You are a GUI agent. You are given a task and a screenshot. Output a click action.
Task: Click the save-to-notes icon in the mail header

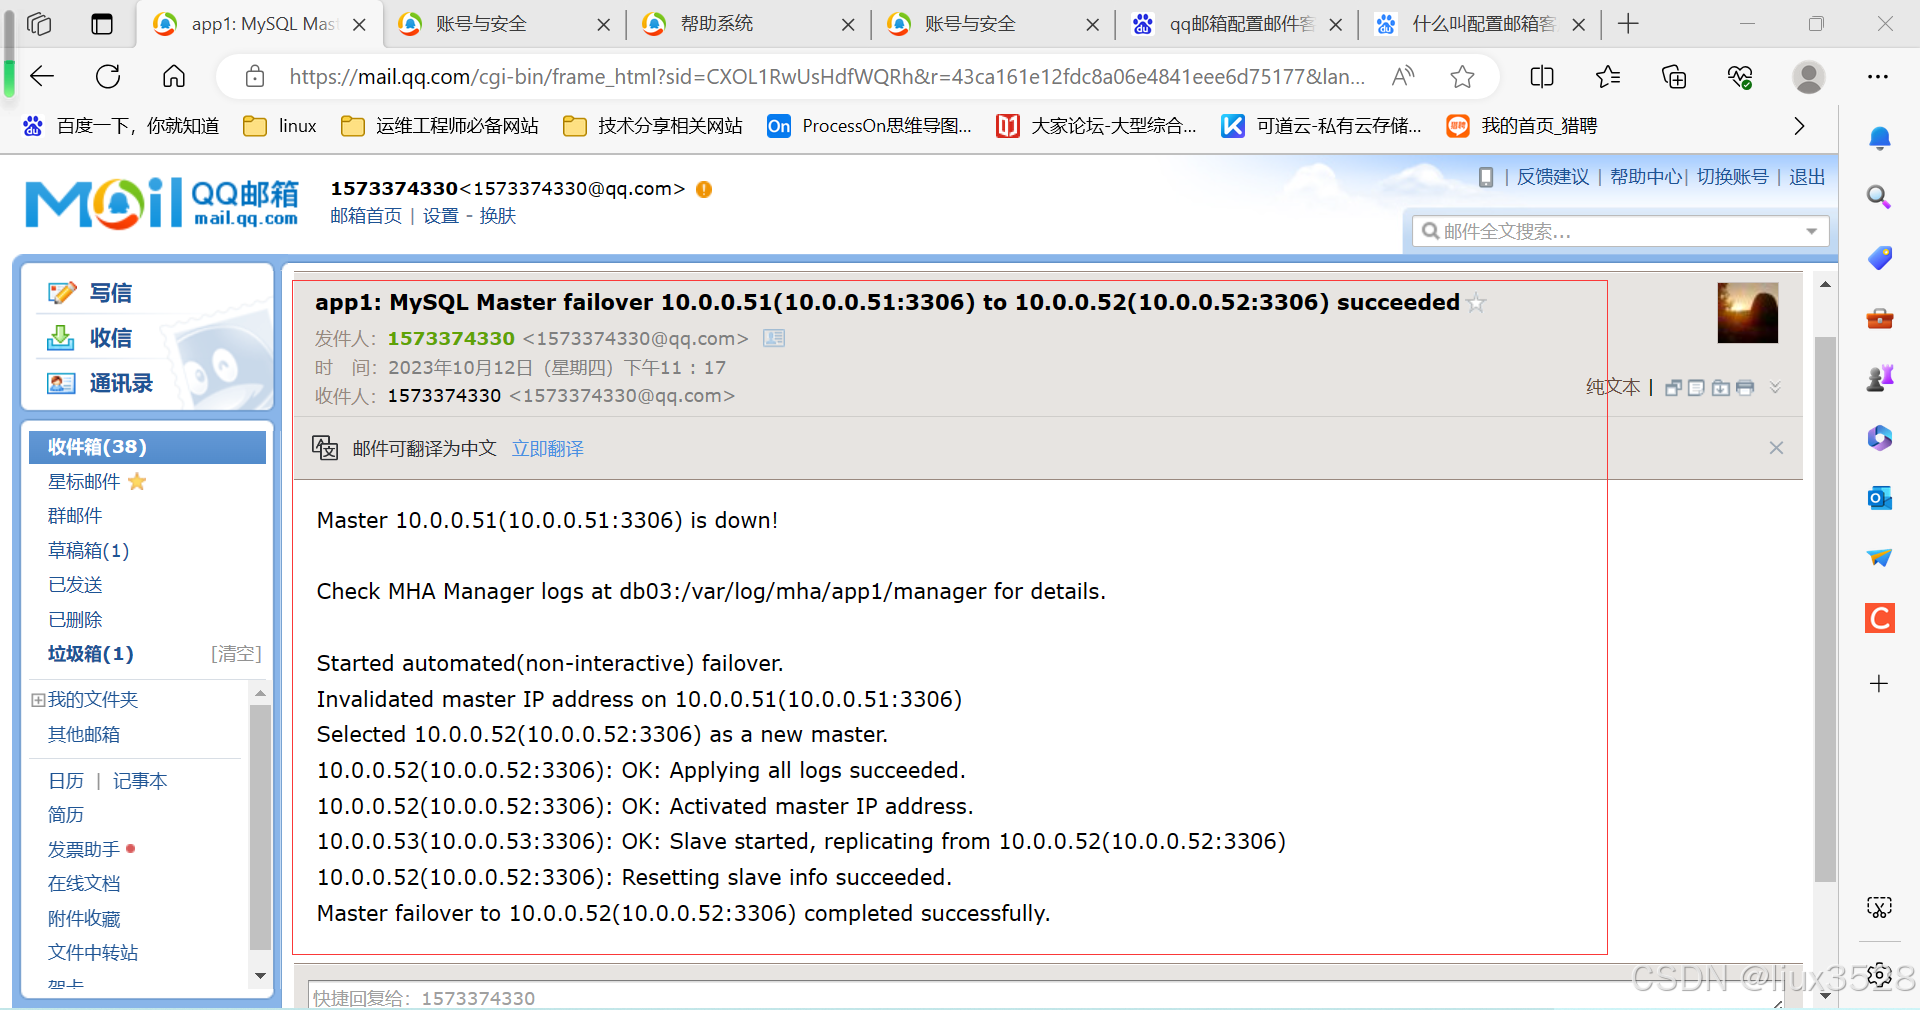tap(1696, 388)
